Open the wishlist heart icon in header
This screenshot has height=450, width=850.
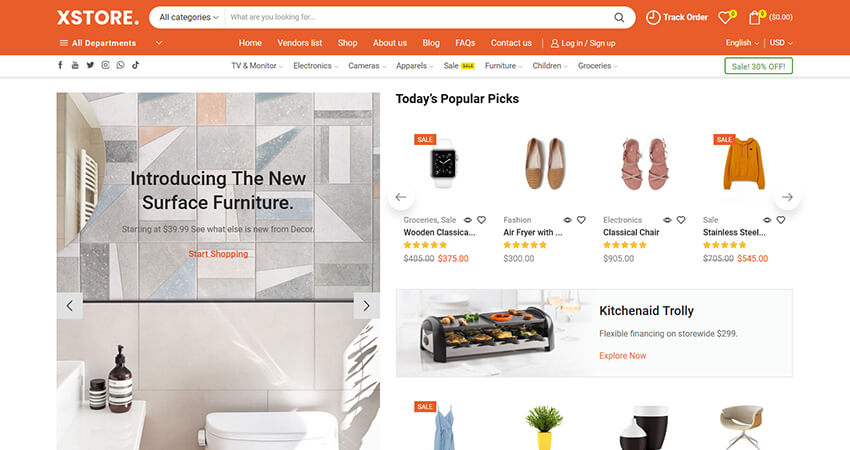[x=725, y=17]
